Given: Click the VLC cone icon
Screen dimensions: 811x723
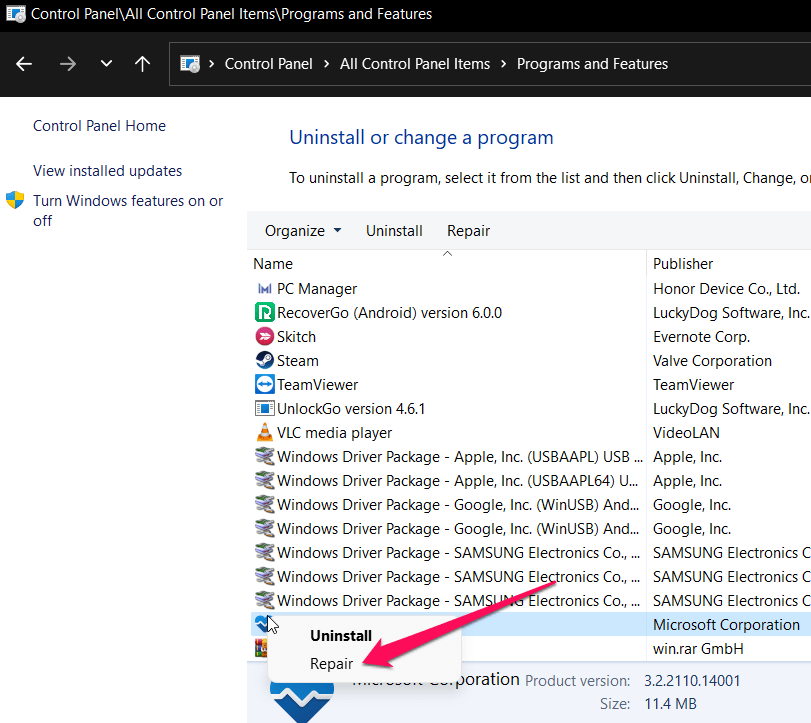Looking at the screenshot, I should [264, 432].
